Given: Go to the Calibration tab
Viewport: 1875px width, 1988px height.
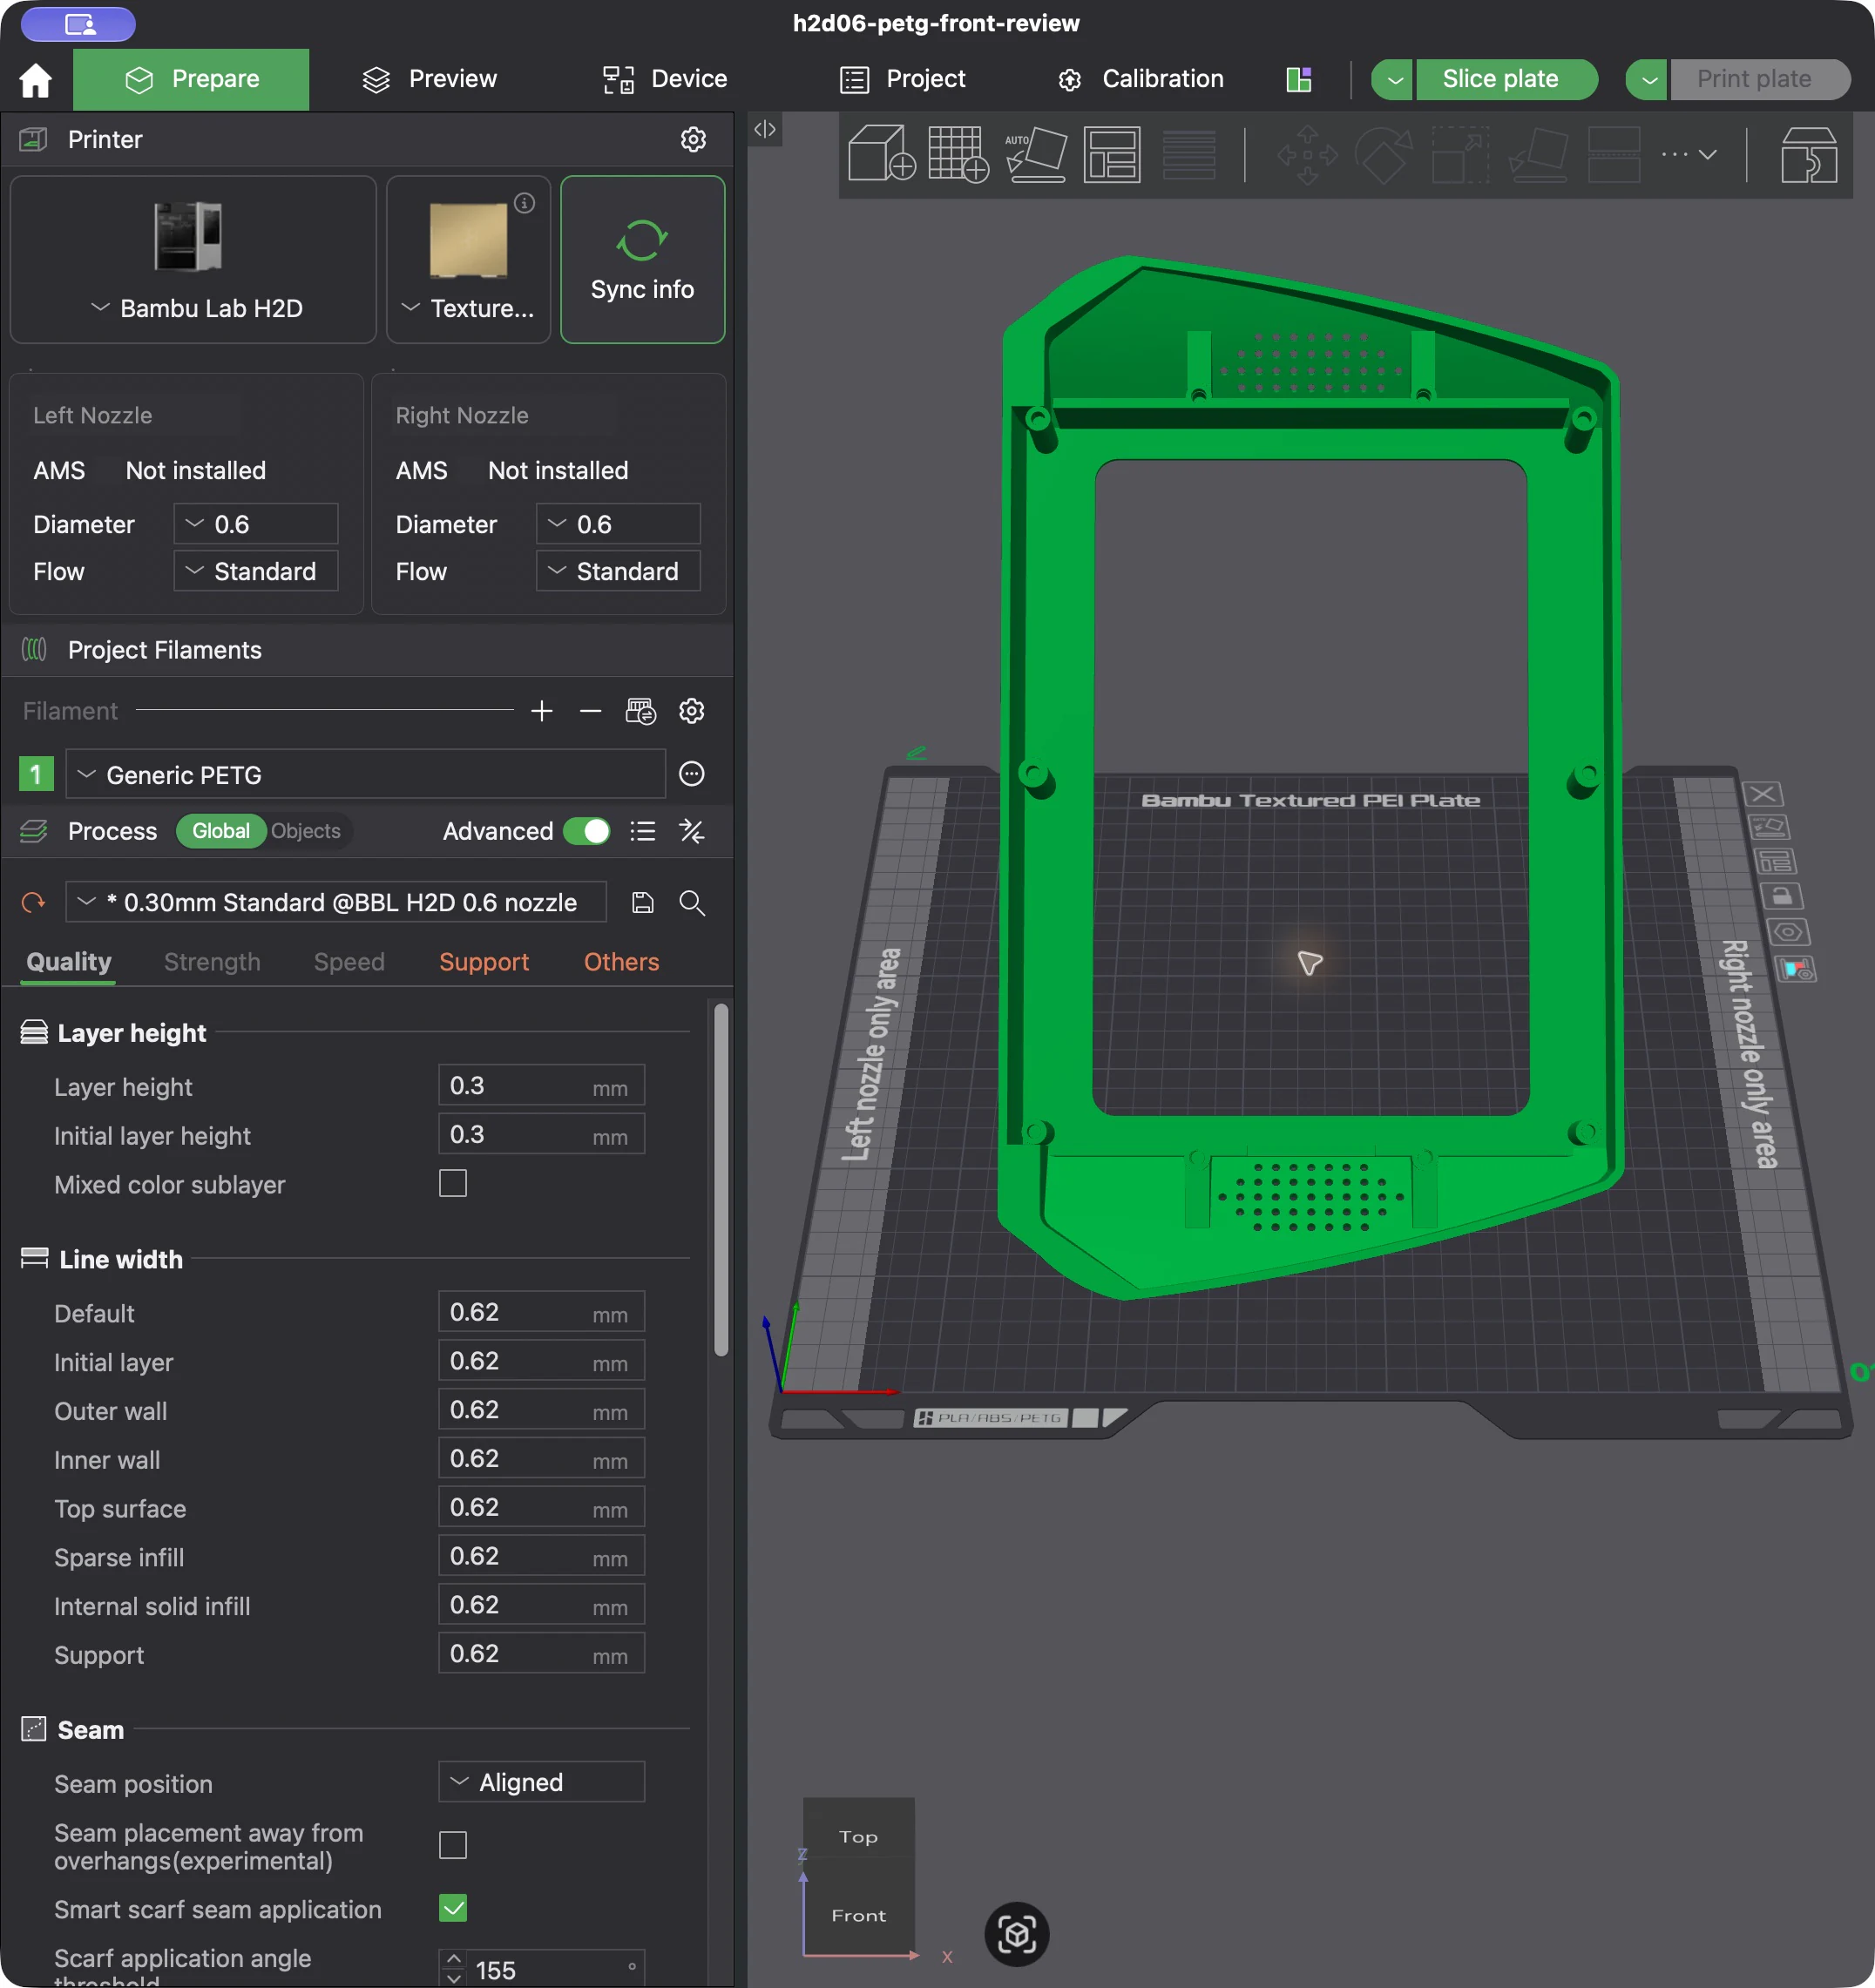Looking at the screenshot, I should (x=1141, y=79).
